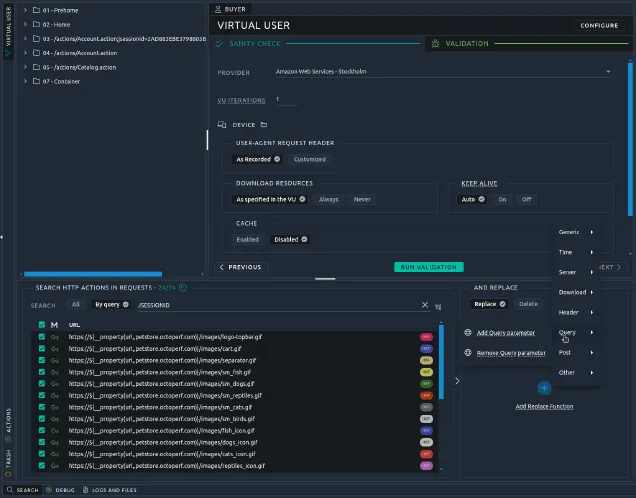
Task: Click the validation bug icon
Action: (435, 43)
